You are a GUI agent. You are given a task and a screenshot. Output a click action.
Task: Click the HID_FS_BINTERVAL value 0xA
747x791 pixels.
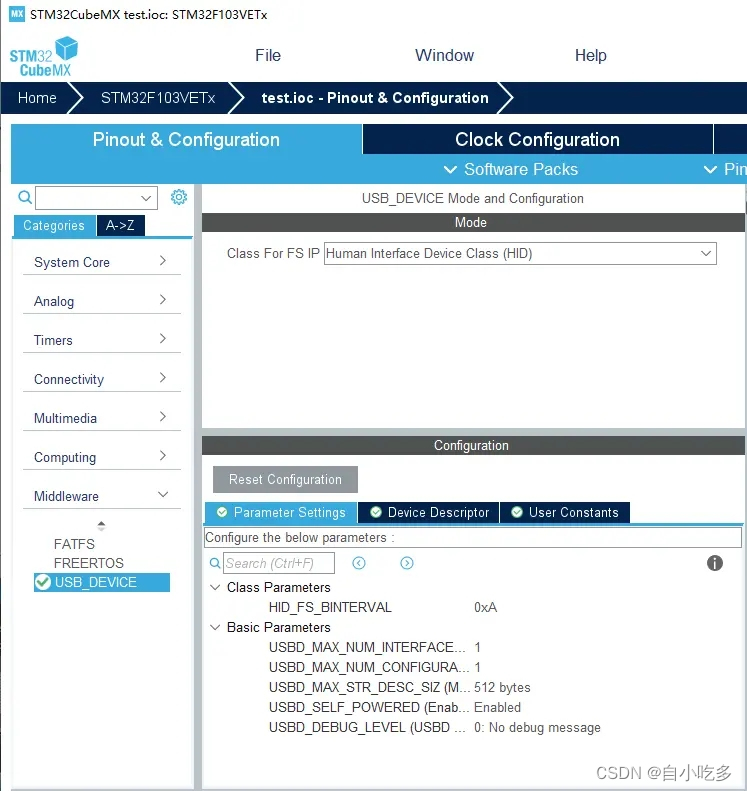[x=485, y=607]
